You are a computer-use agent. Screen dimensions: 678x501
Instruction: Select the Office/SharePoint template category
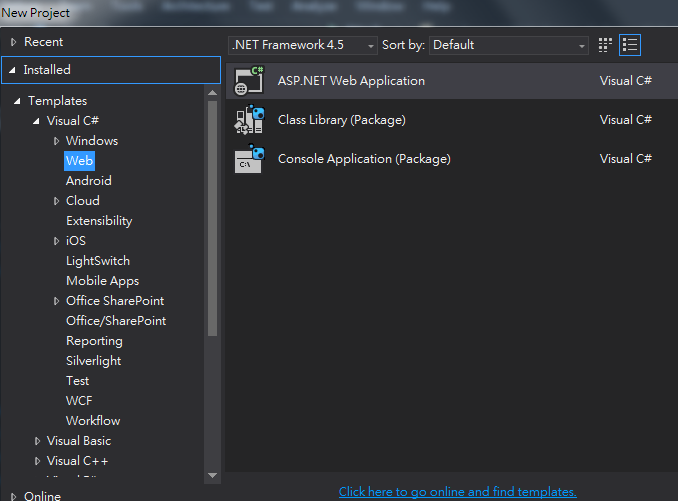116,321
